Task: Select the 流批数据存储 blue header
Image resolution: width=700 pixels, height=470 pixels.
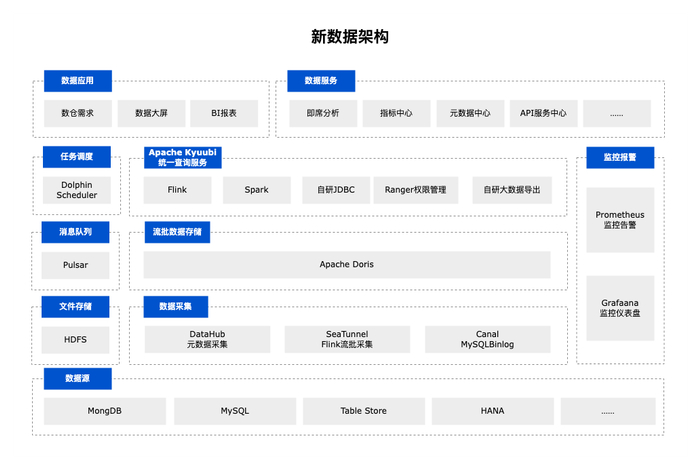Action: coord(177,232)
